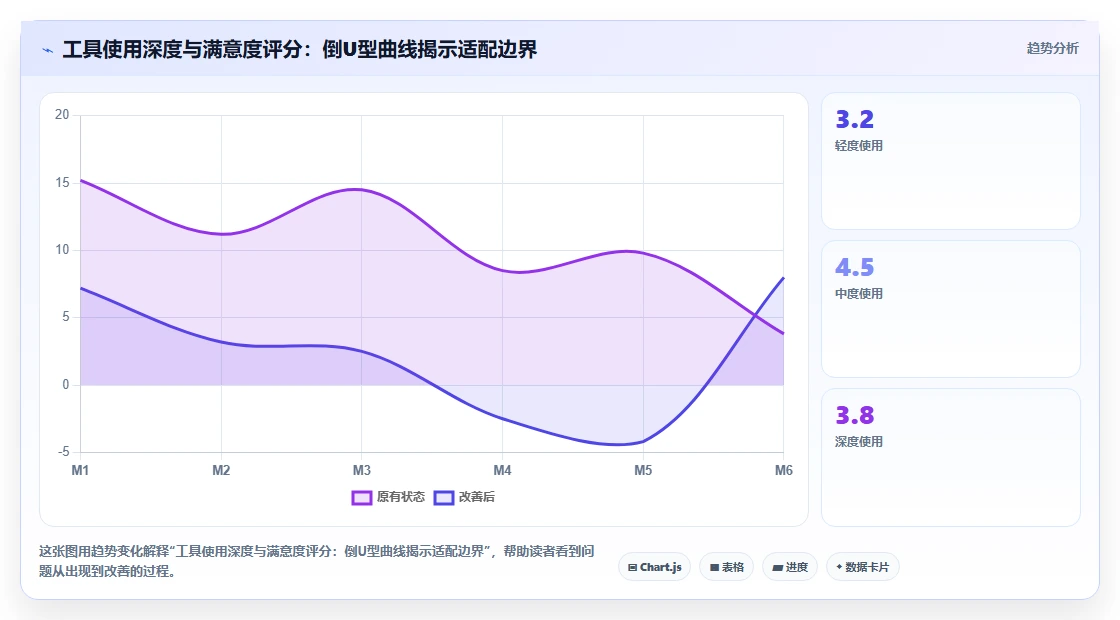Click the 趋势分析 label in header

coord(1052,49)
